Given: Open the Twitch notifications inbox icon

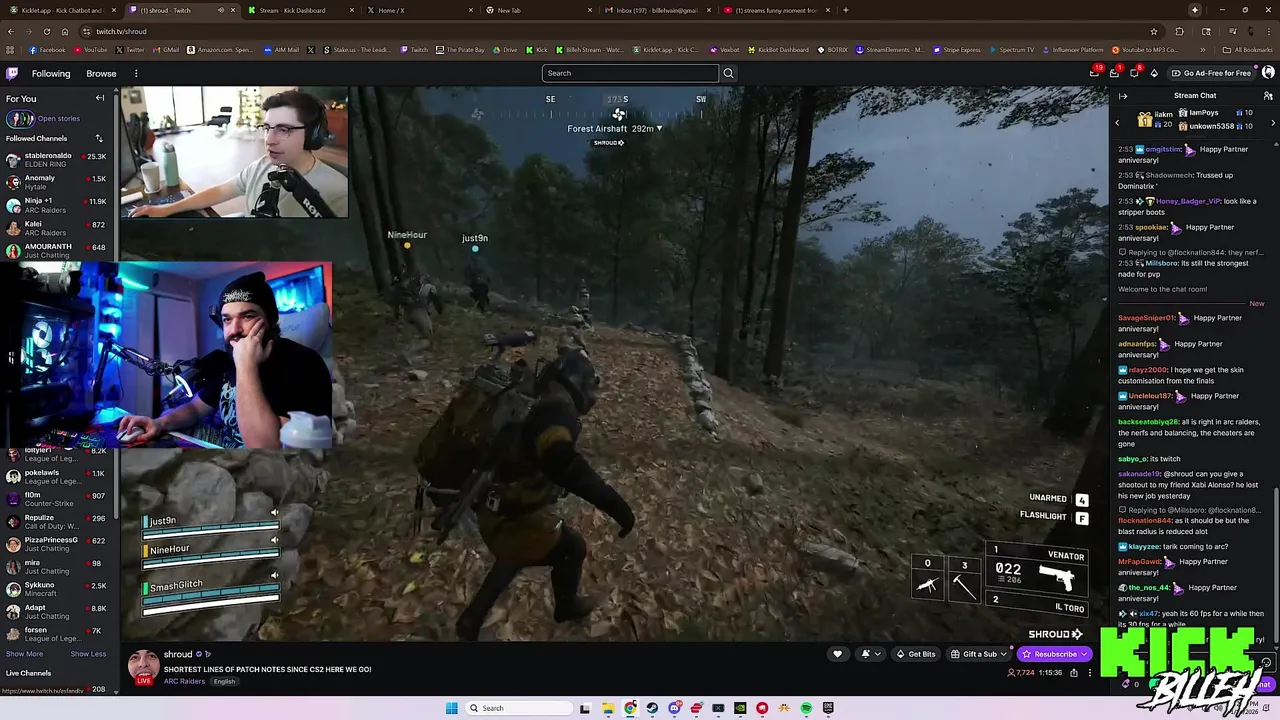Looking at the screenshot, I should 1114,73.
